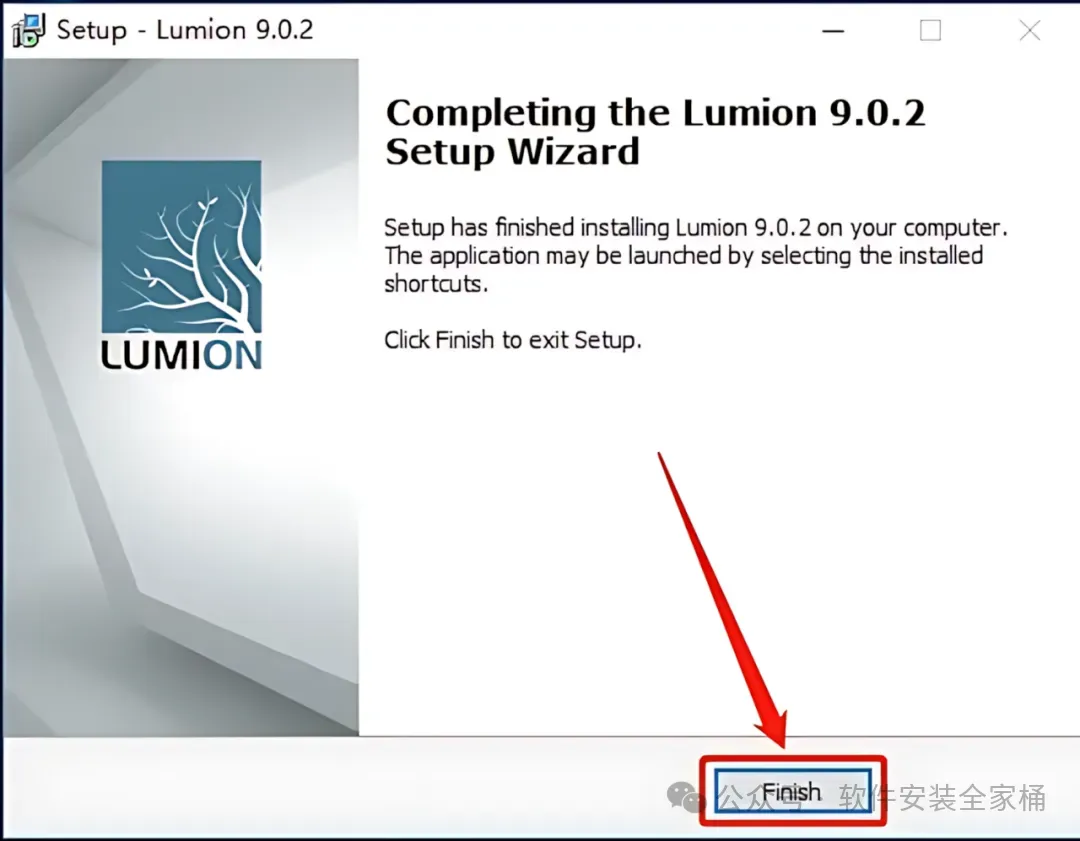Click the WeChat watermark icon
This screenshot has height=841, width=1080.
(685, 798)
